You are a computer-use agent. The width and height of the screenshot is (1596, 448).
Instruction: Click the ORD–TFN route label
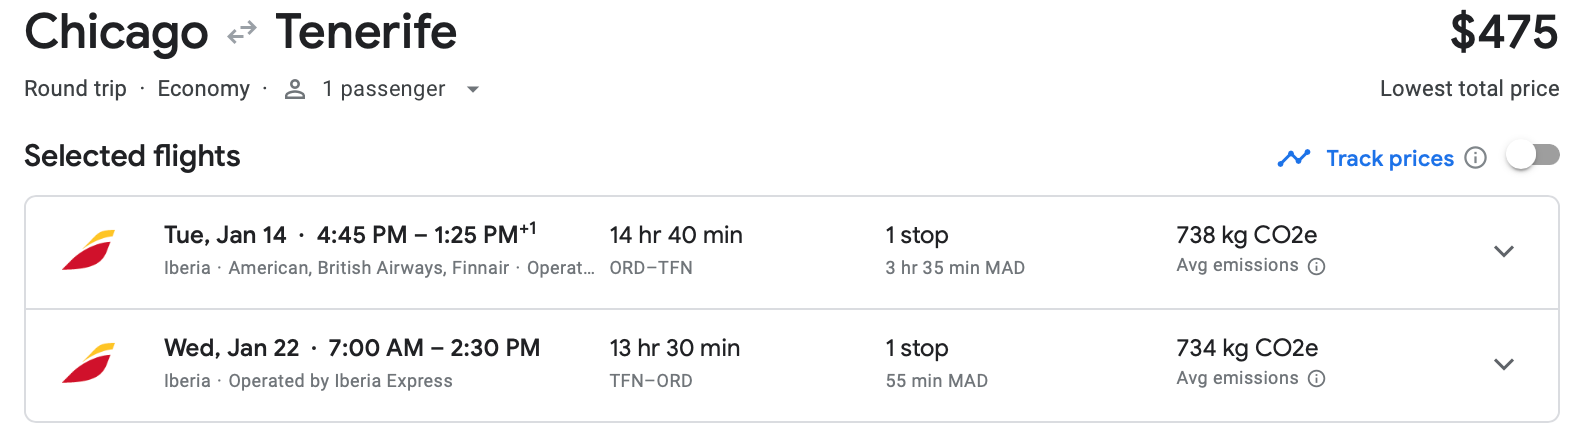coord(651,268)
